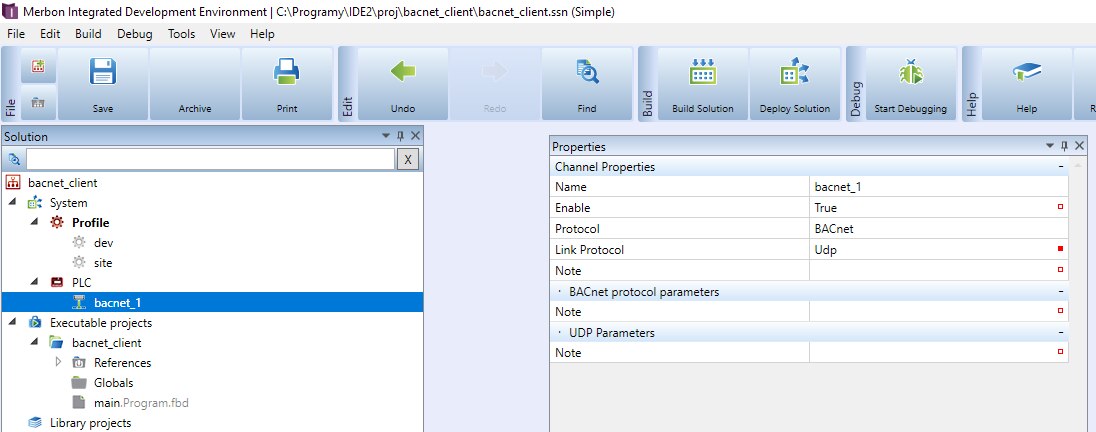Open the Build menu
This screenshot has width=1096, height=432.
click(88, 33)
